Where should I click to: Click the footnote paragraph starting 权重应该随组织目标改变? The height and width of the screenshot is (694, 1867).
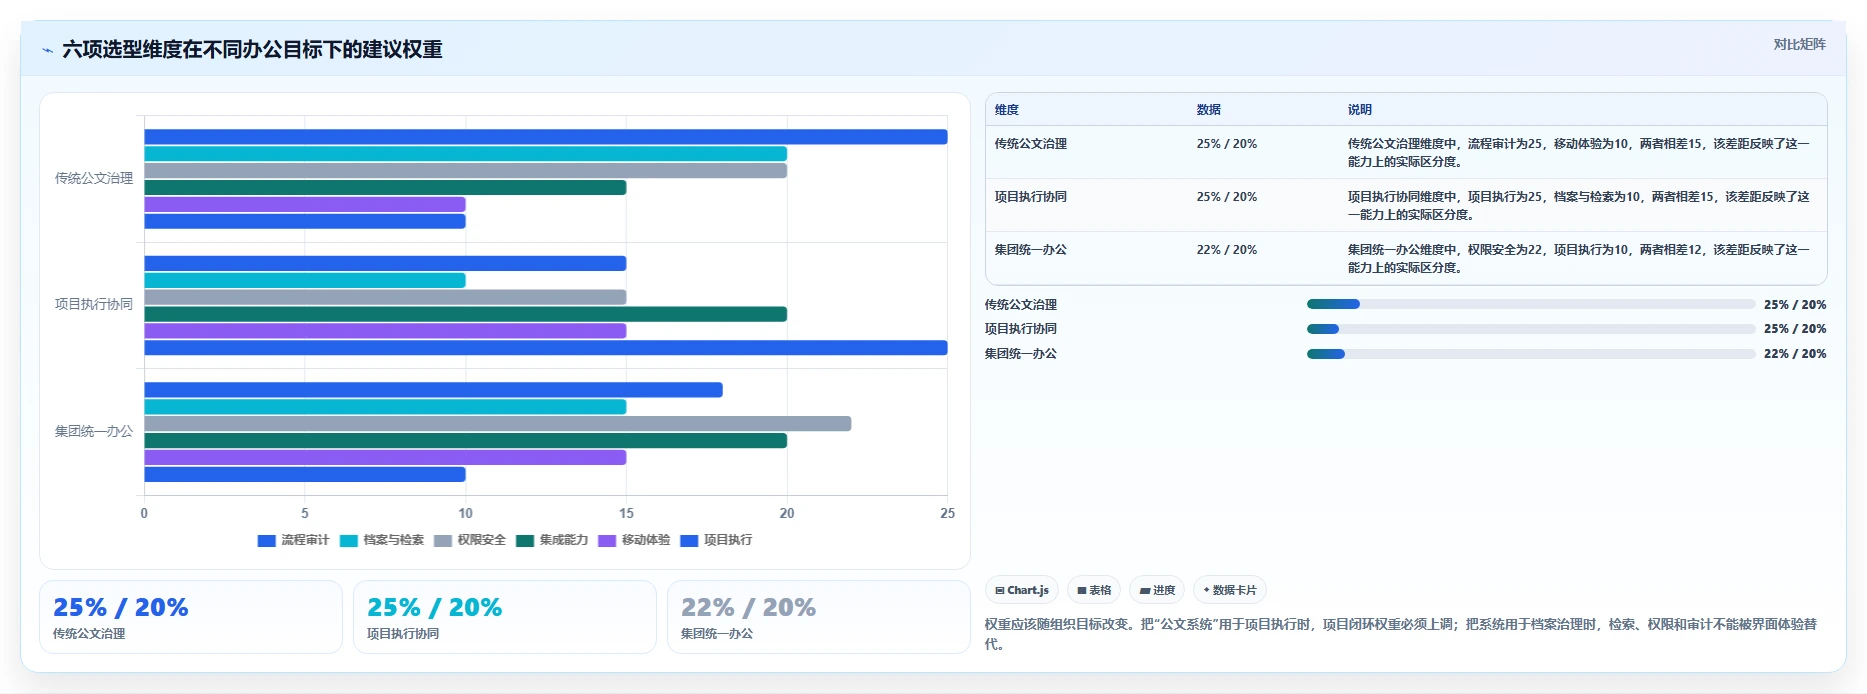tap(1401, 634)
